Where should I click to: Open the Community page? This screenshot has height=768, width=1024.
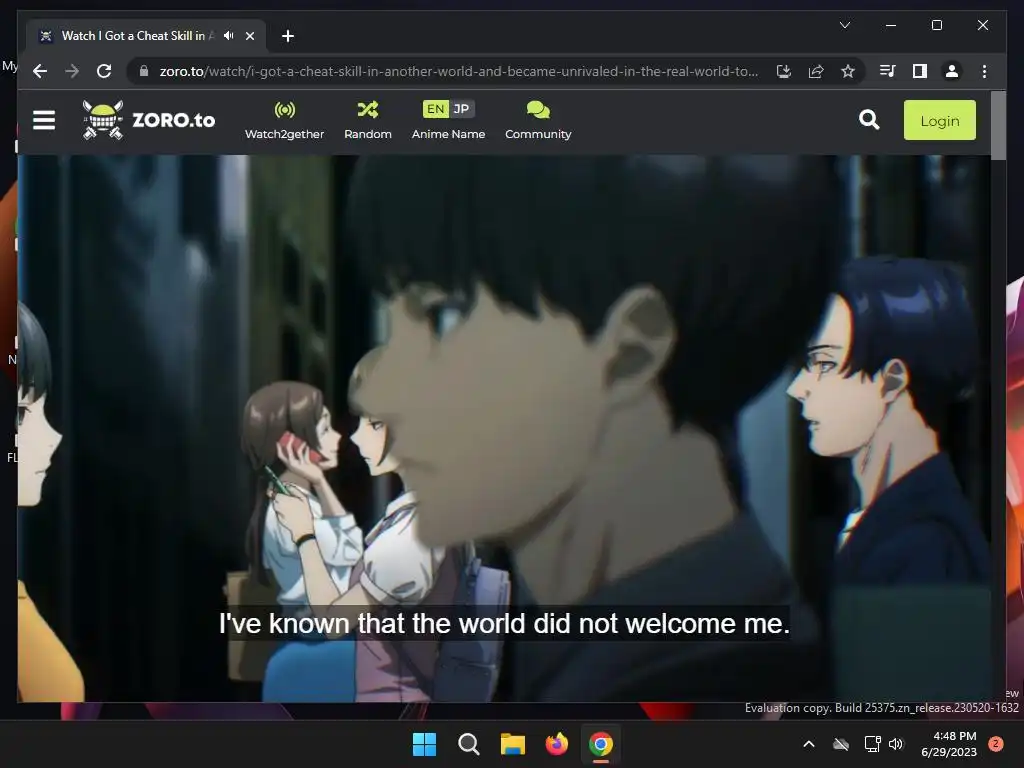[538, 120]
